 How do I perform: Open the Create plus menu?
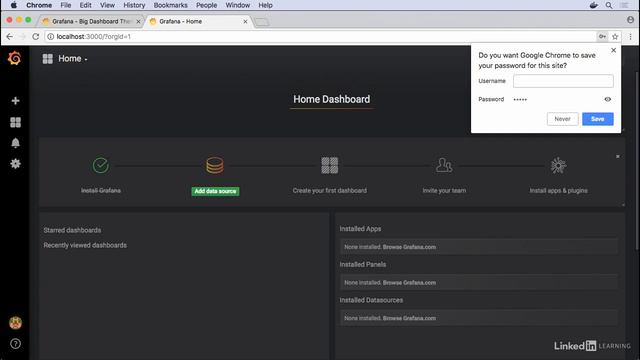click(16, 101)
